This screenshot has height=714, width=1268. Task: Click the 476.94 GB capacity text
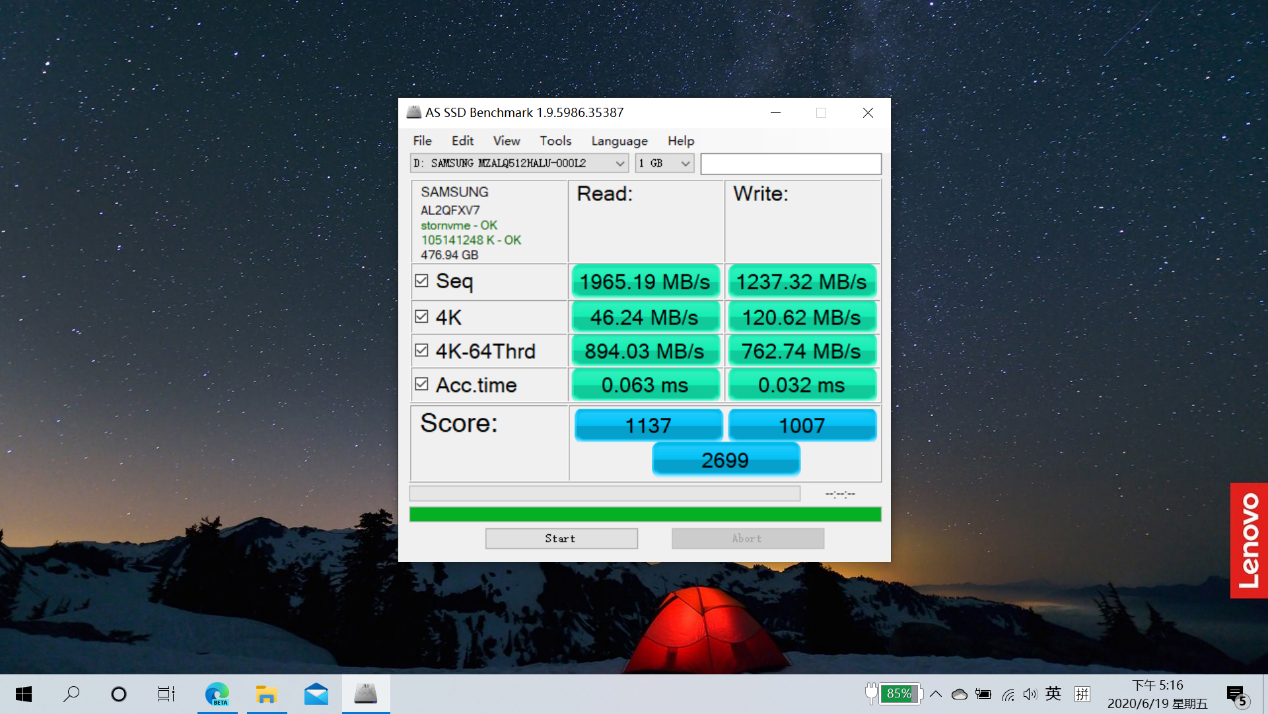pos(449,255)
